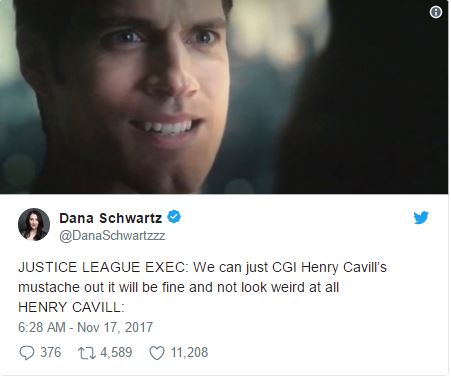Click the reply speech bubble icon
Viewport: 451px width, 377px height.
(x=27, y=353)
